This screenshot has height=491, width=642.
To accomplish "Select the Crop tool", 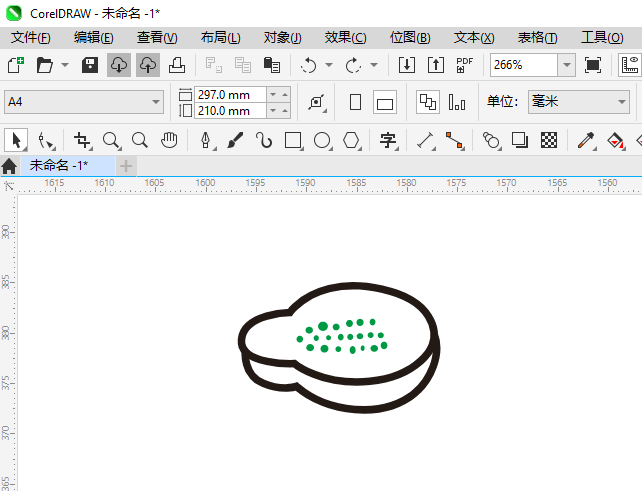I will tap(82, 140).
